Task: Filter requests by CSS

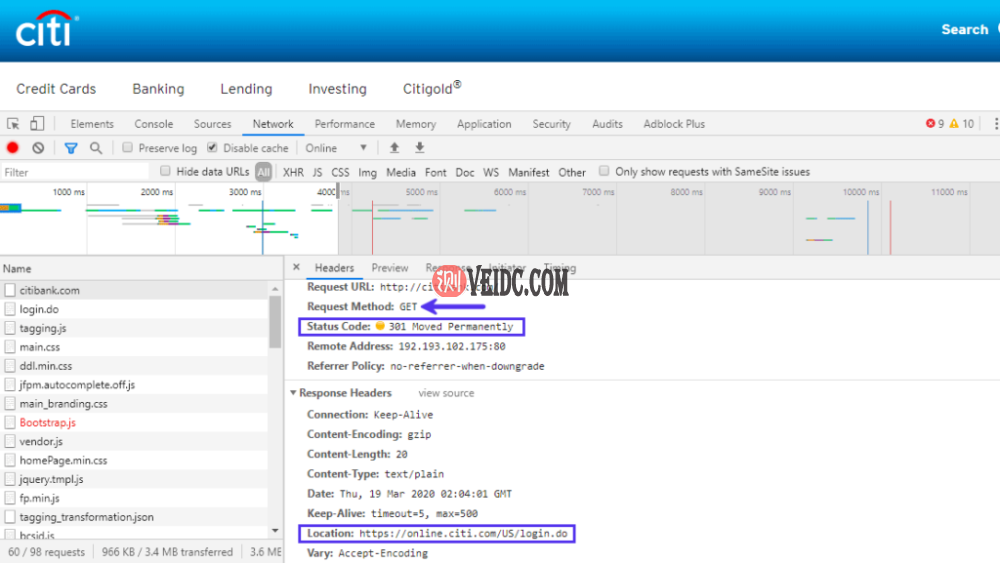Action: (x=341, y=172)
